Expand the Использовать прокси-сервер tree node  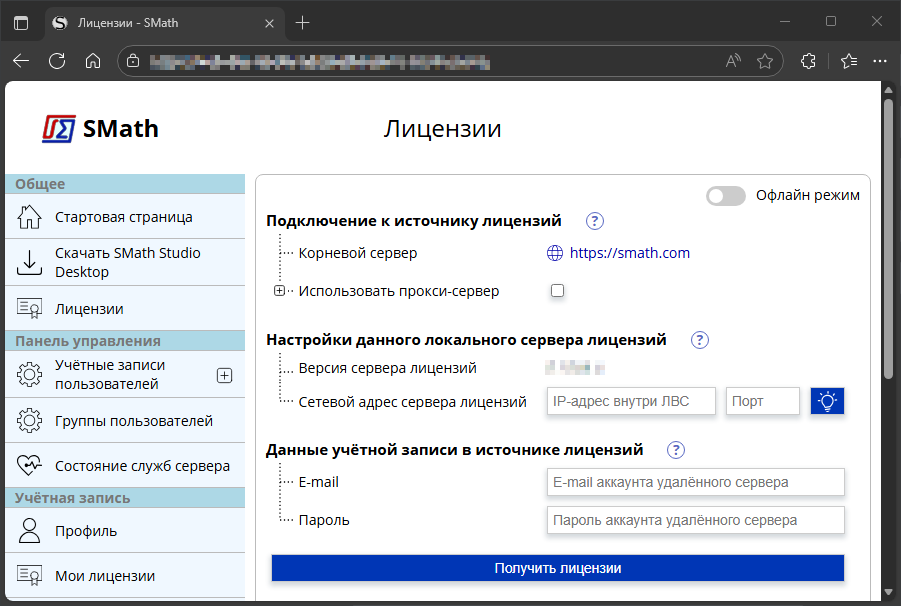[x=279, y=291]
